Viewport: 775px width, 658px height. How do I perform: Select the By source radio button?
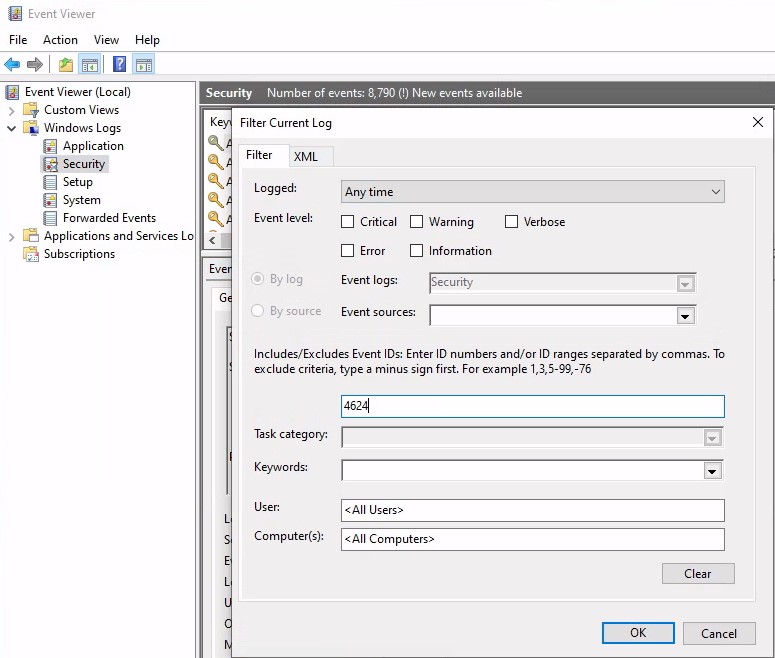click(x=258, y=310)
